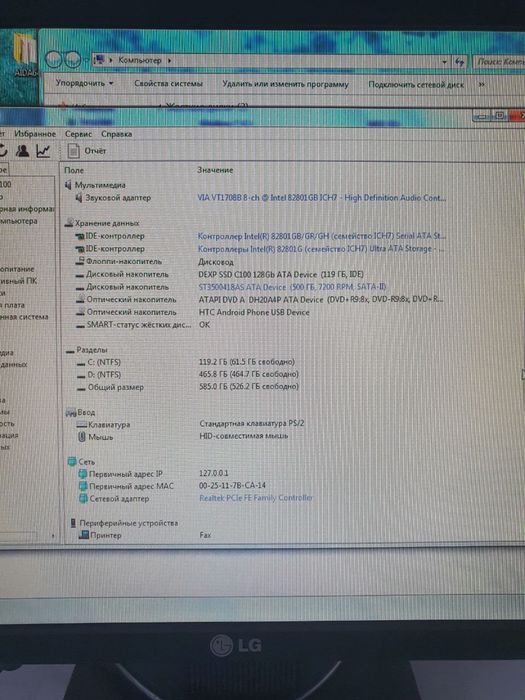
Task: Click the computer icon in the Explorer address bar
Action: pyautogui.click(x=100, y=59)
